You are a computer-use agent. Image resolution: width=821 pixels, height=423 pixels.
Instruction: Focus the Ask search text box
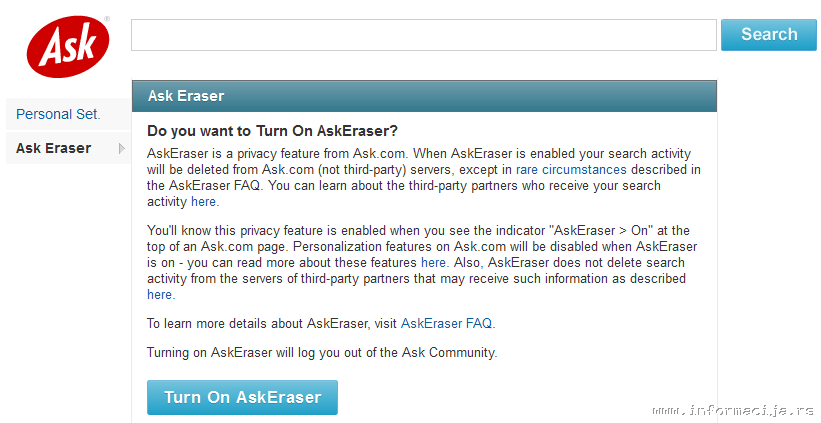[x=424, y=35]
